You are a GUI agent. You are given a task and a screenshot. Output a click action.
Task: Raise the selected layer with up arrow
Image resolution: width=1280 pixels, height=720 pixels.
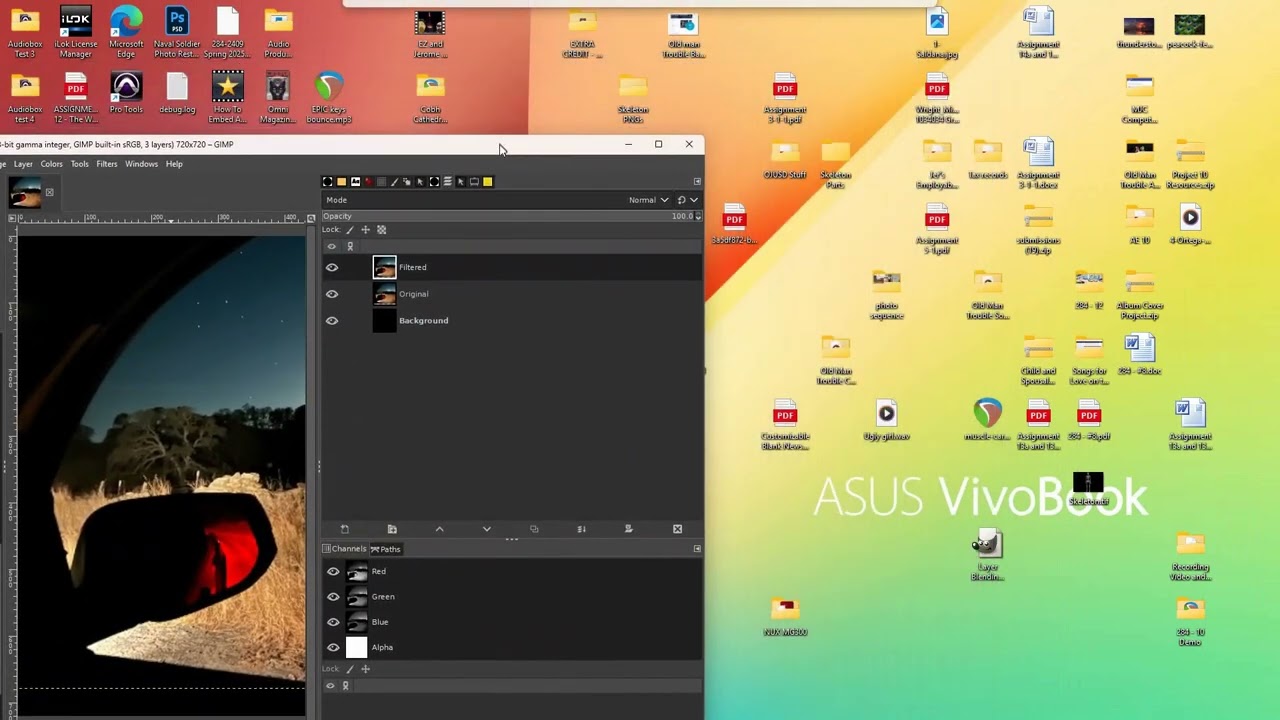[x=439, y=529]
